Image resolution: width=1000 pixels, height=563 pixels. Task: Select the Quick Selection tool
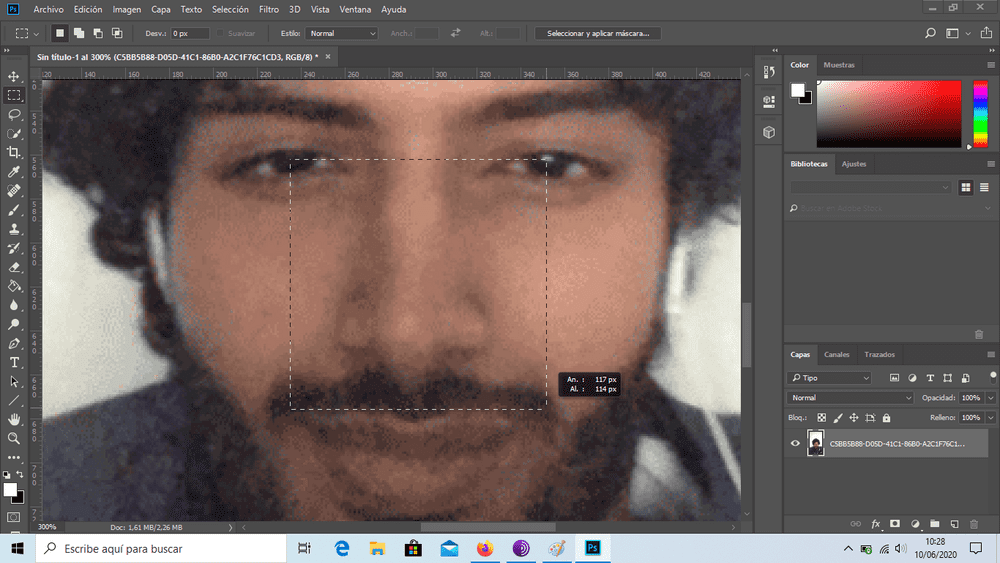click(x=13, y=134)
